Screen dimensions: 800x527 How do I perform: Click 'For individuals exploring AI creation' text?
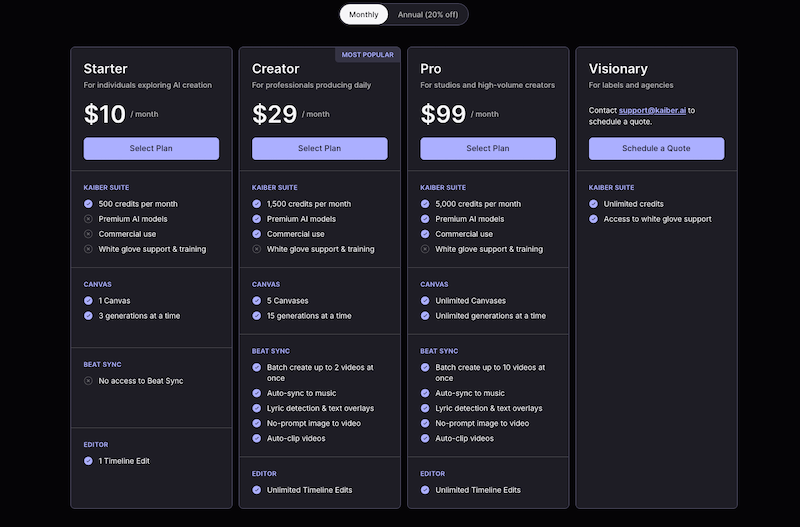point(147,85)
